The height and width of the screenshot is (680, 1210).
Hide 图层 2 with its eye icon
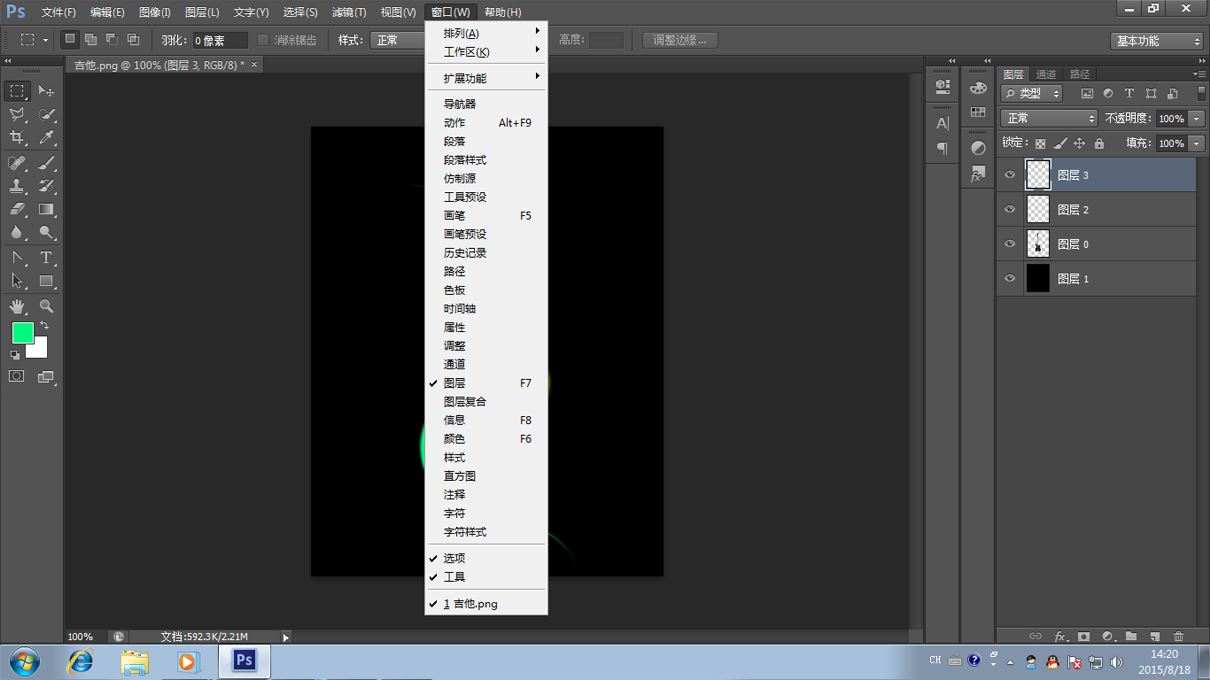(x=1010, y=209)
